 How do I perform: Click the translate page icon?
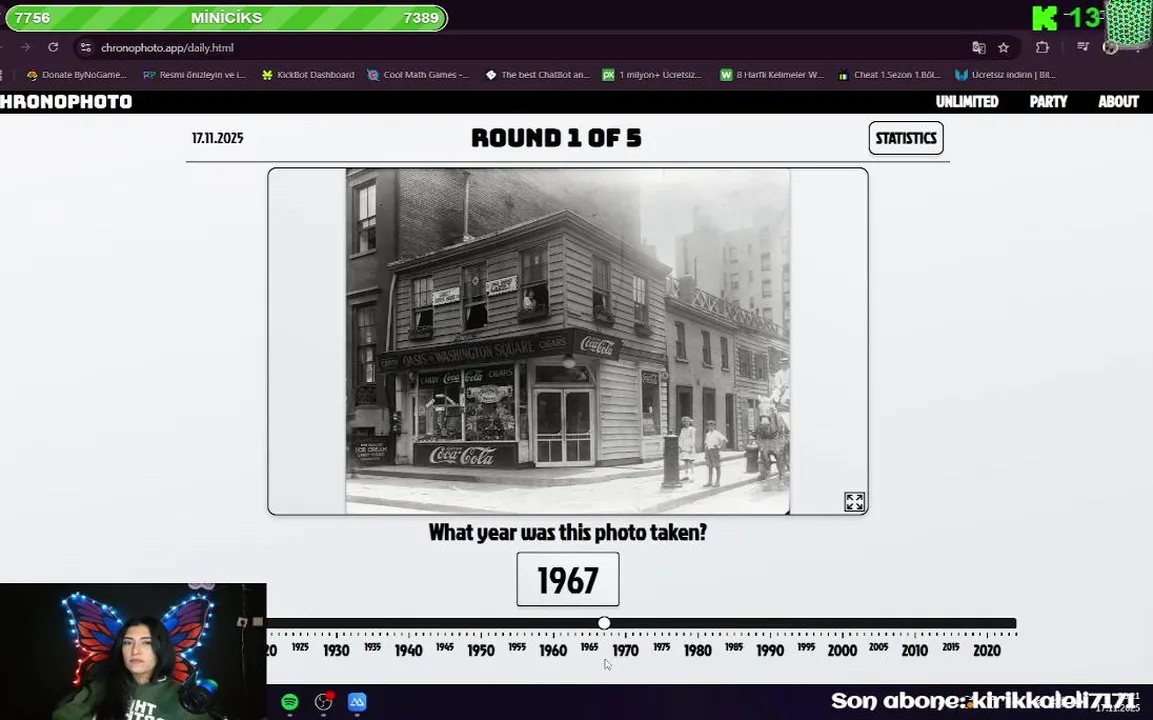click(x=978, y=47)
